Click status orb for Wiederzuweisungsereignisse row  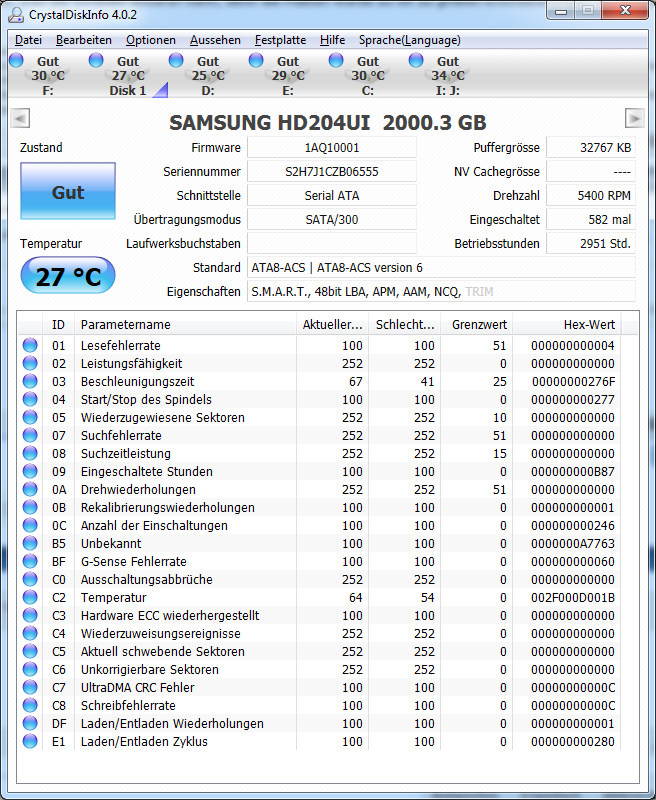click(30, 633)
